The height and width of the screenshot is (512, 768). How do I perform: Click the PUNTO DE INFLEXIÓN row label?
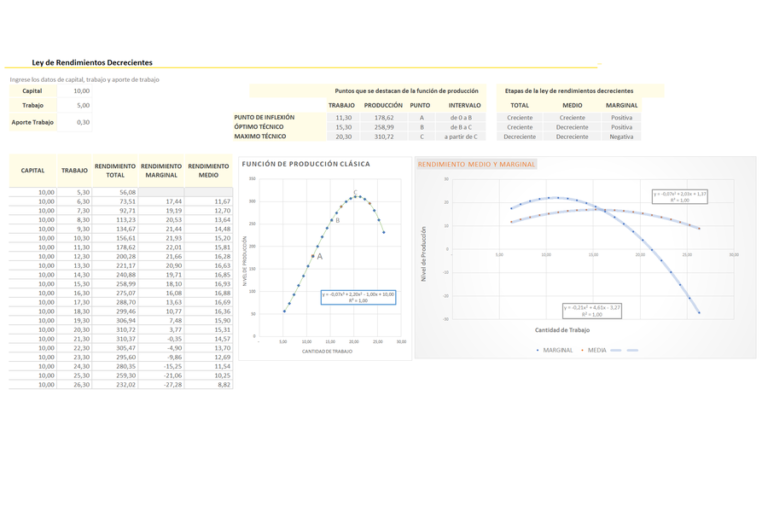point(264,117)
